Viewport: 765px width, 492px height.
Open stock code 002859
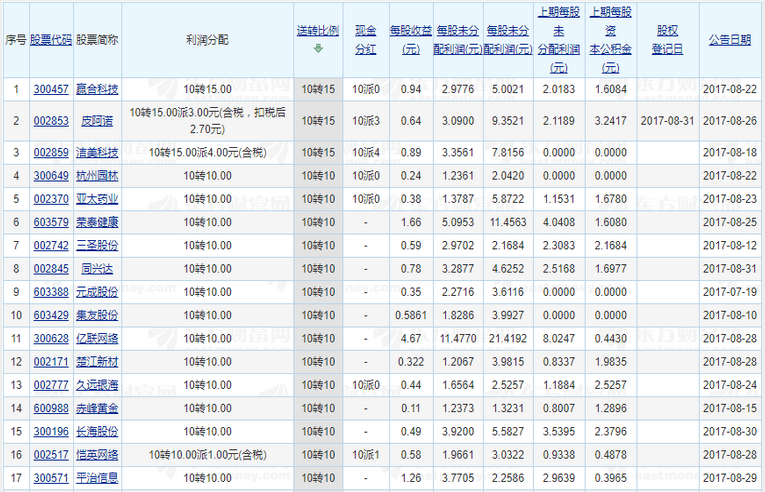(x=51, y=153)
